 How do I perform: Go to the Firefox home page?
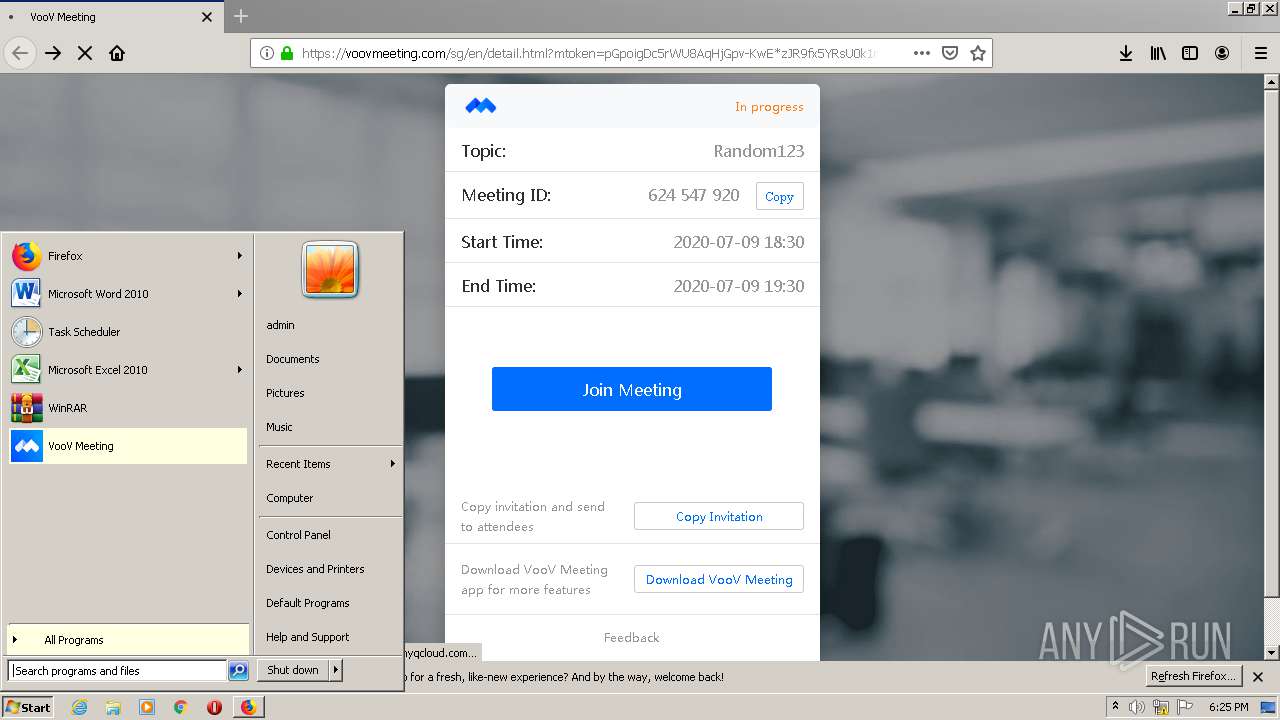coord(117,53)
